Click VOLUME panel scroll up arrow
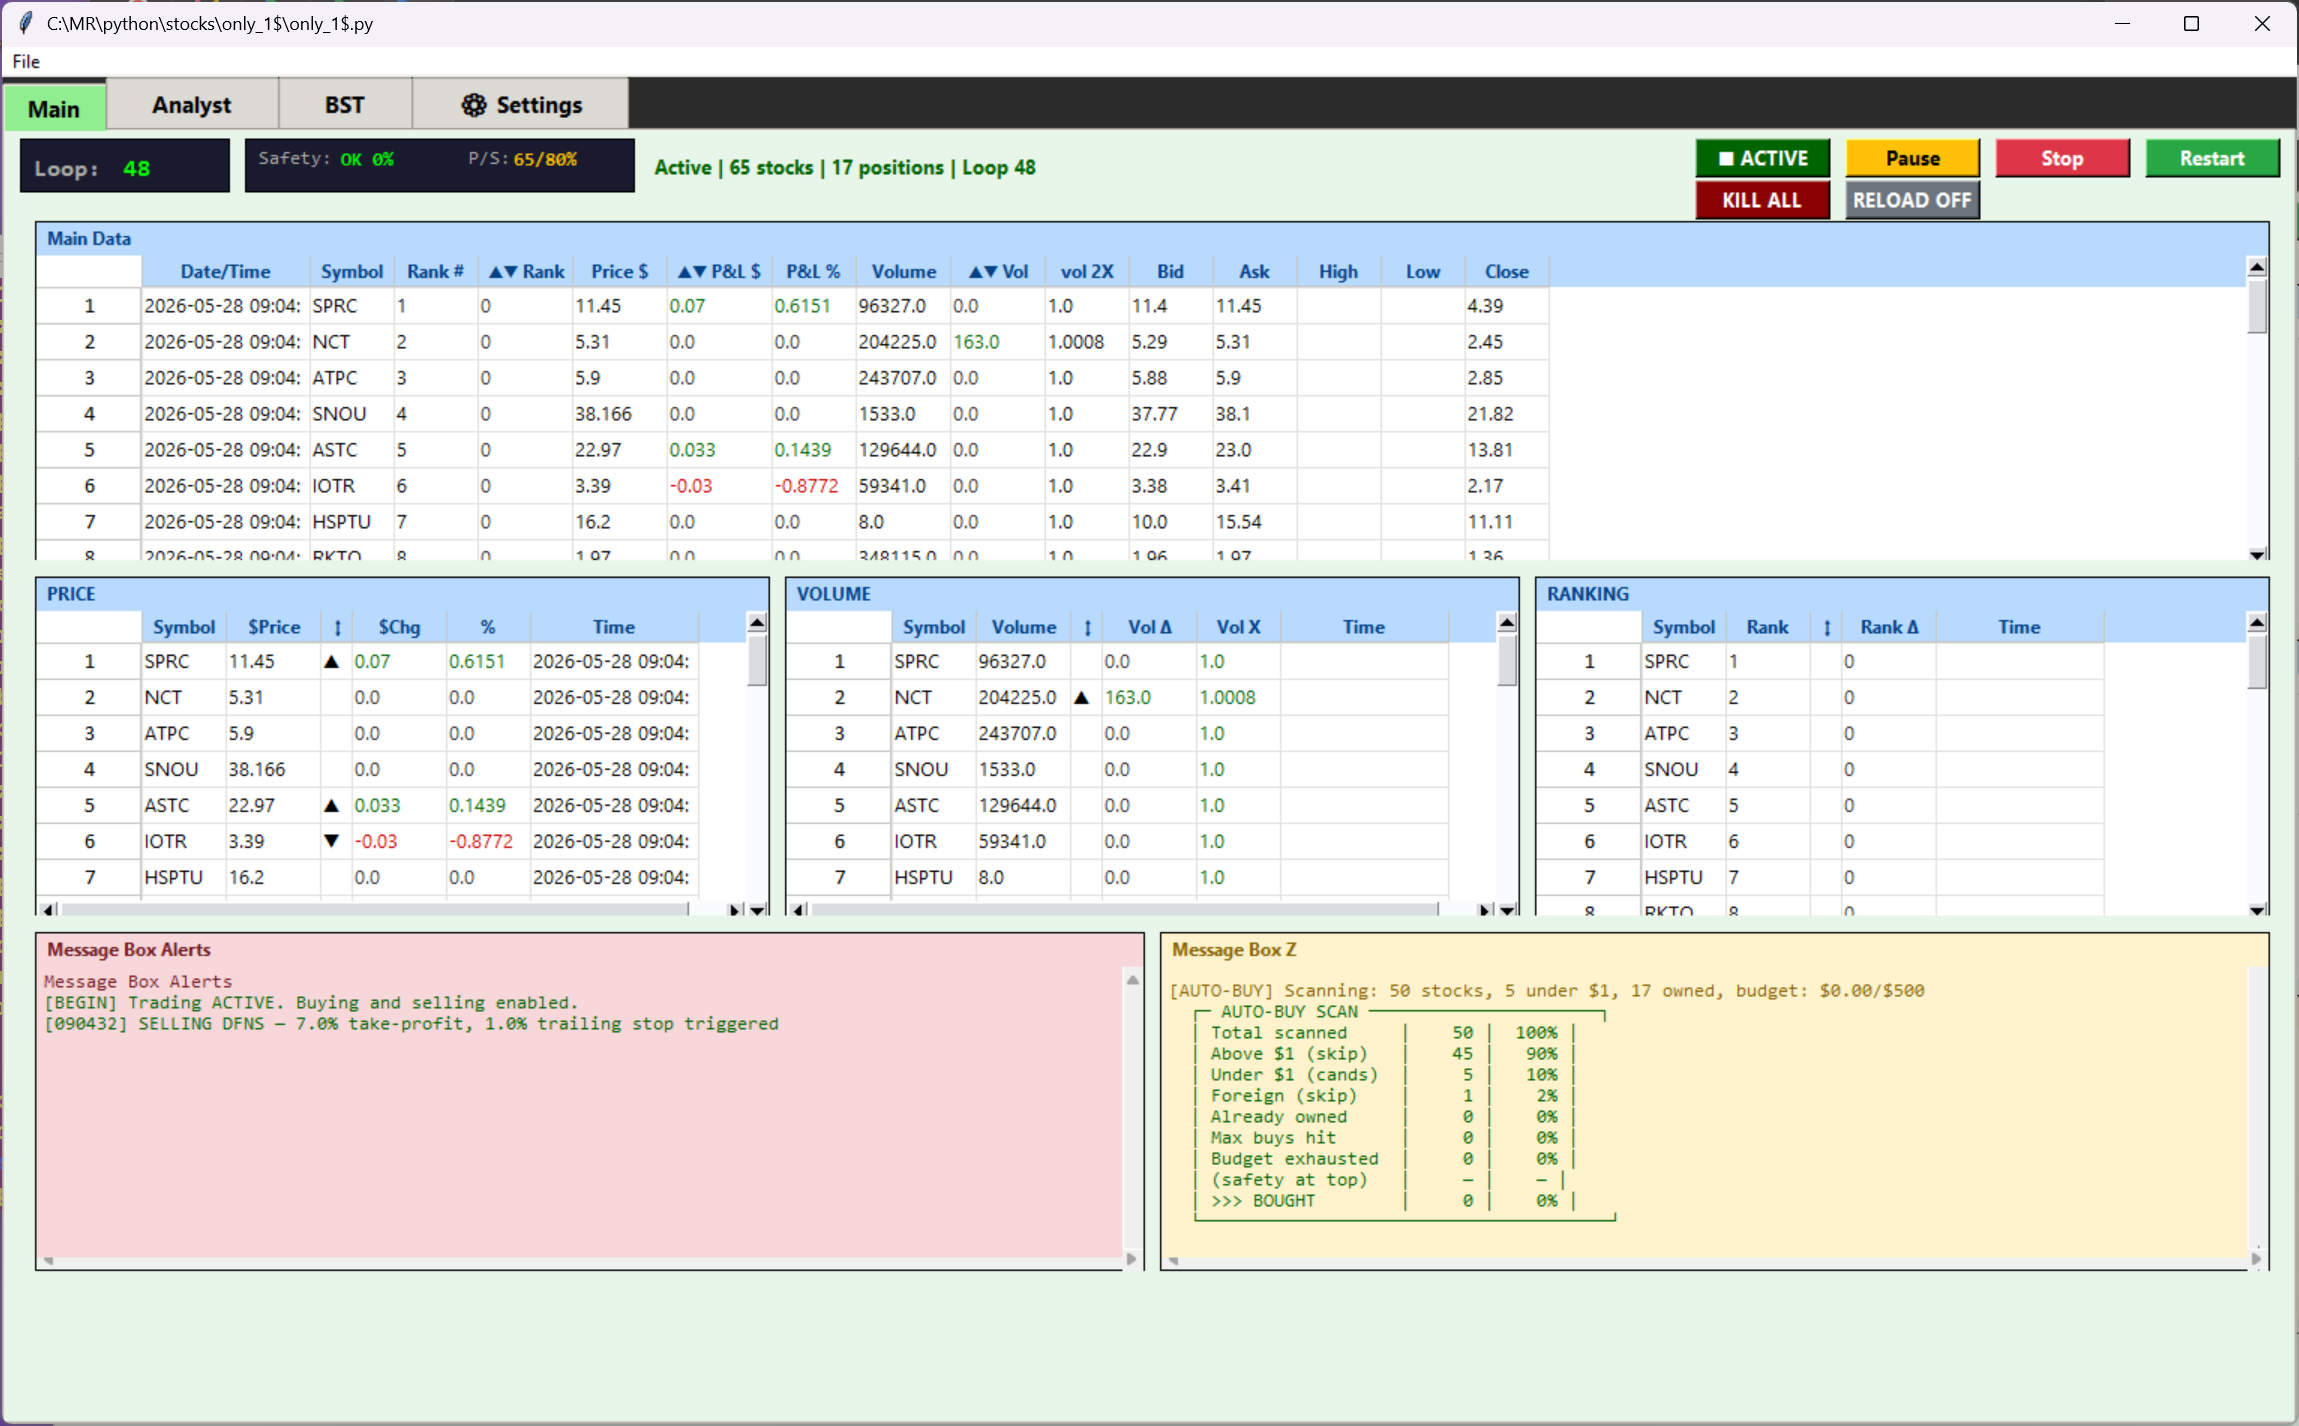Viewport: 2299px width, 1426px height. pyautogui.click(x=1507, y=623)
